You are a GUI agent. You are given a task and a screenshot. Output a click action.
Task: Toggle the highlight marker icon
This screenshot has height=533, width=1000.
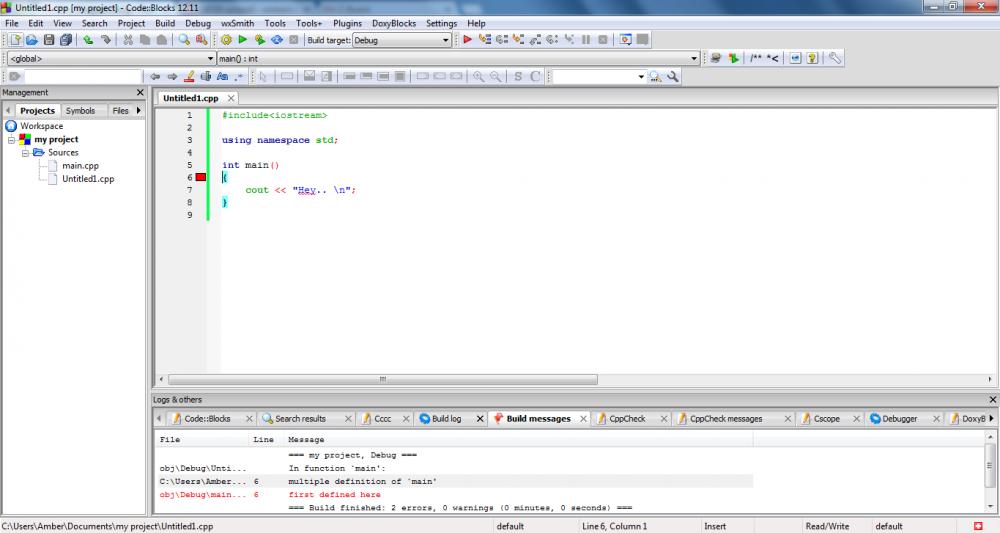pyautogui.click(x=189, y=77)
